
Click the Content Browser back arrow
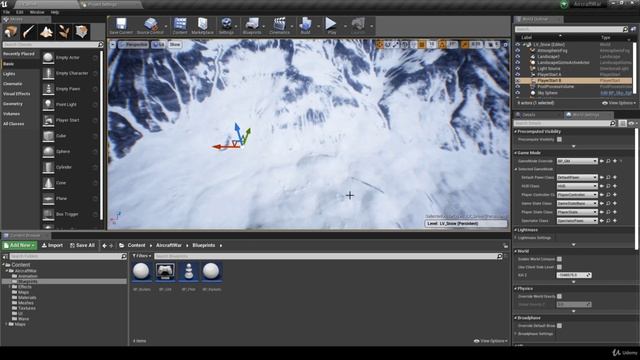tap(104, 246)
